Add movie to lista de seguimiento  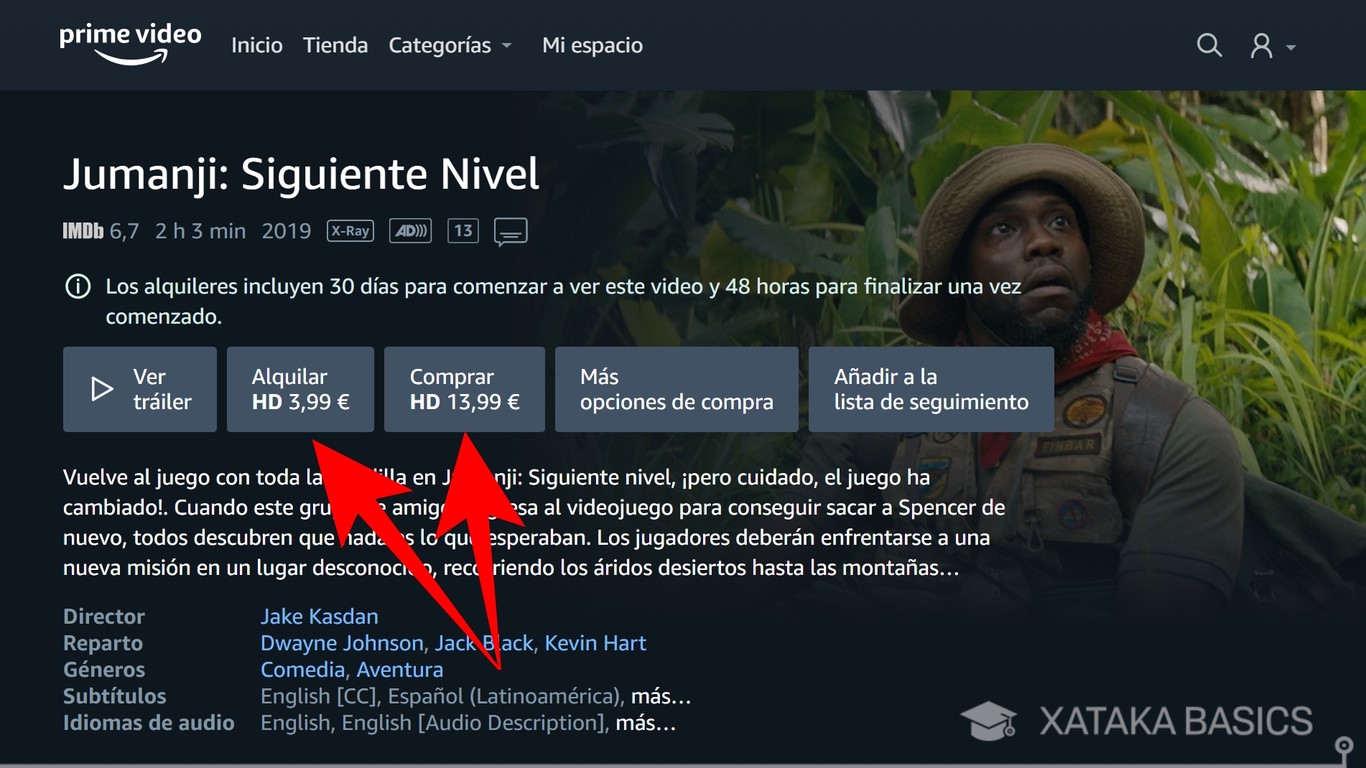pos(931,389)
